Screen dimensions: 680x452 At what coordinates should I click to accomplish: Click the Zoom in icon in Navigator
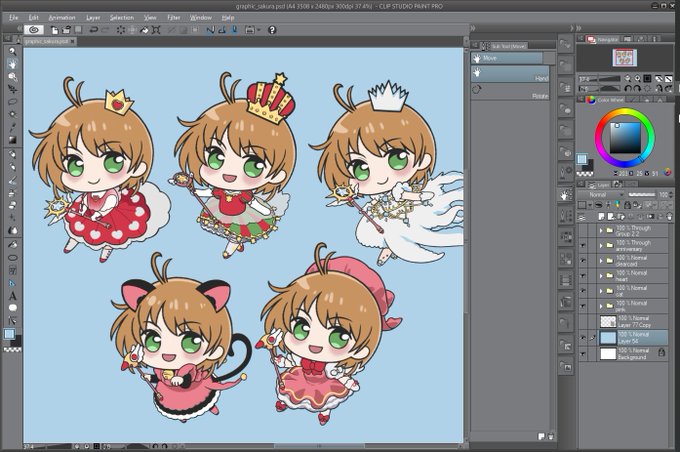[x=637, y=79]
